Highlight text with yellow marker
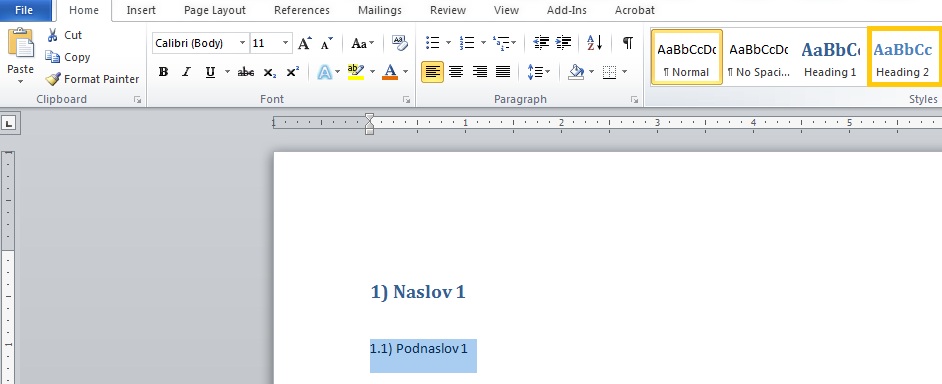Viewport: 942px width, 384px height. click(x=356, y=72)
